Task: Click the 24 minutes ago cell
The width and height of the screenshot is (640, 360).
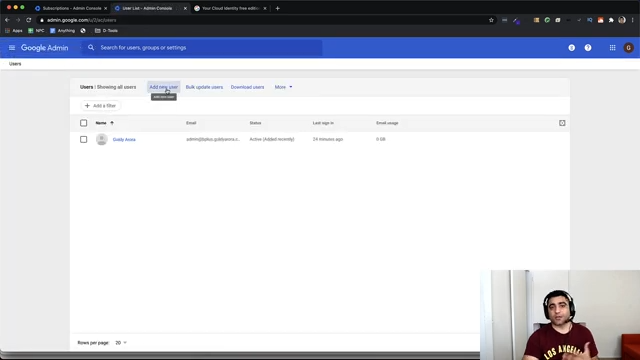Action: click(328, 139)
